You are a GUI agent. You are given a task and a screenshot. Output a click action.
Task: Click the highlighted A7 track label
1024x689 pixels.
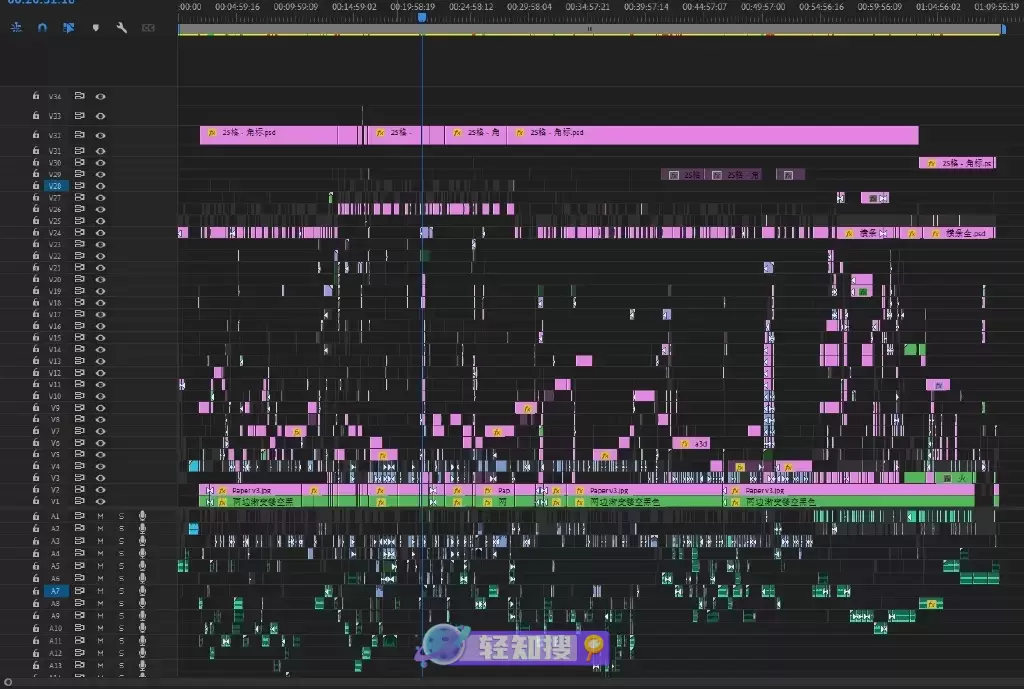tap(56, 591)
